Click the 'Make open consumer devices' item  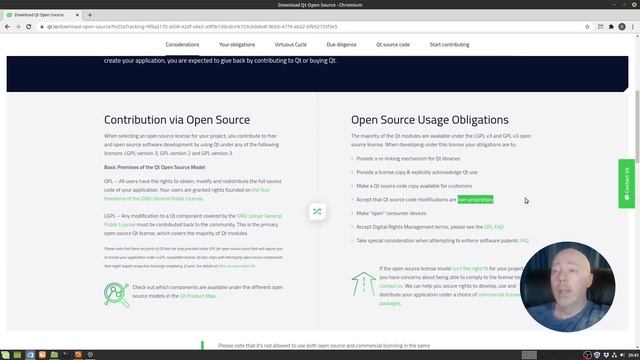tap(391, 213)
